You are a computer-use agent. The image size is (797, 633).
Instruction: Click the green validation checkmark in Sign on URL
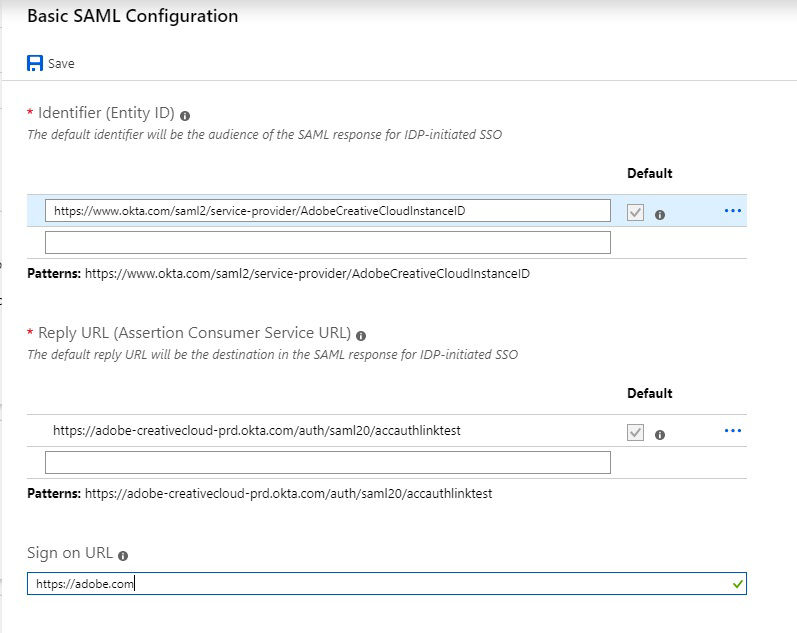[x=738, y=584]
